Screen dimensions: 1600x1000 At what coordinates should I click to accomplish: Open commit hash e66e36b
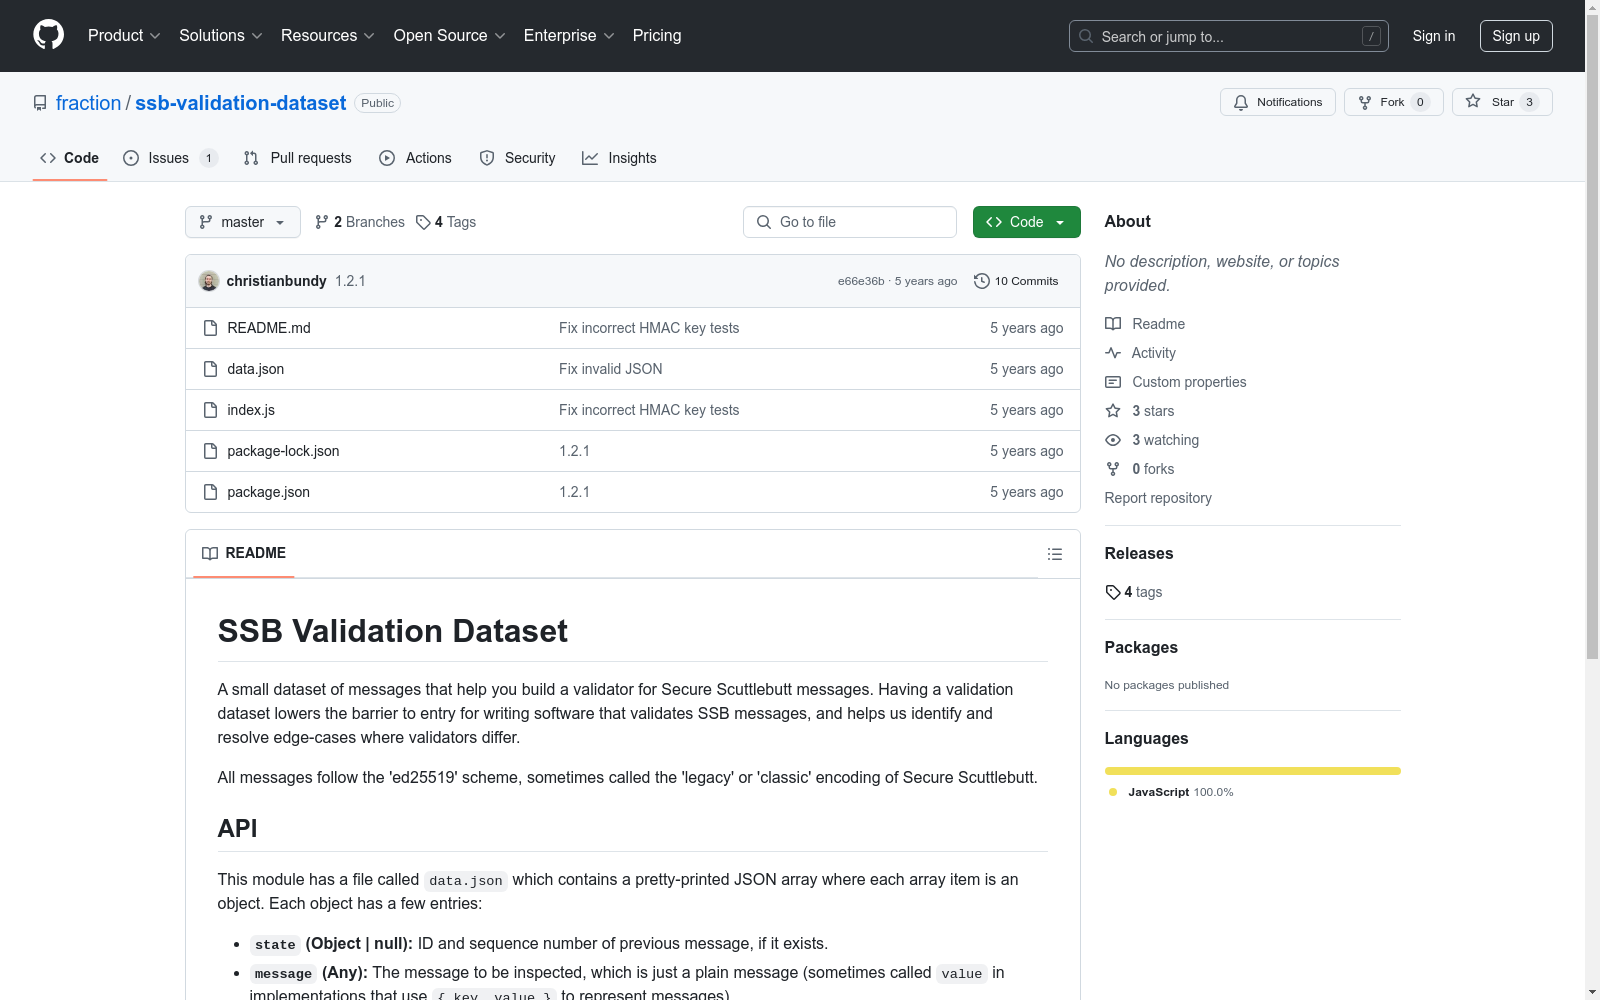[861, 281]
